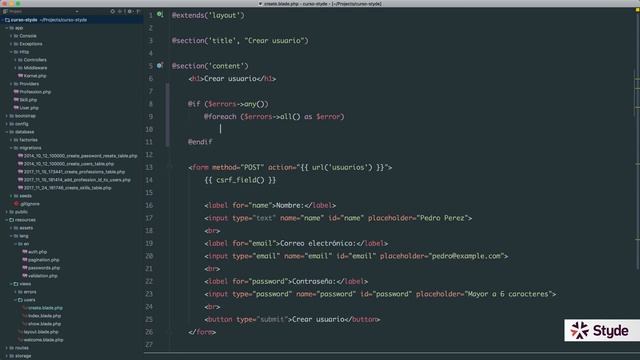Expand the config folder
The image size is (640, 360).
coord(7,124)
